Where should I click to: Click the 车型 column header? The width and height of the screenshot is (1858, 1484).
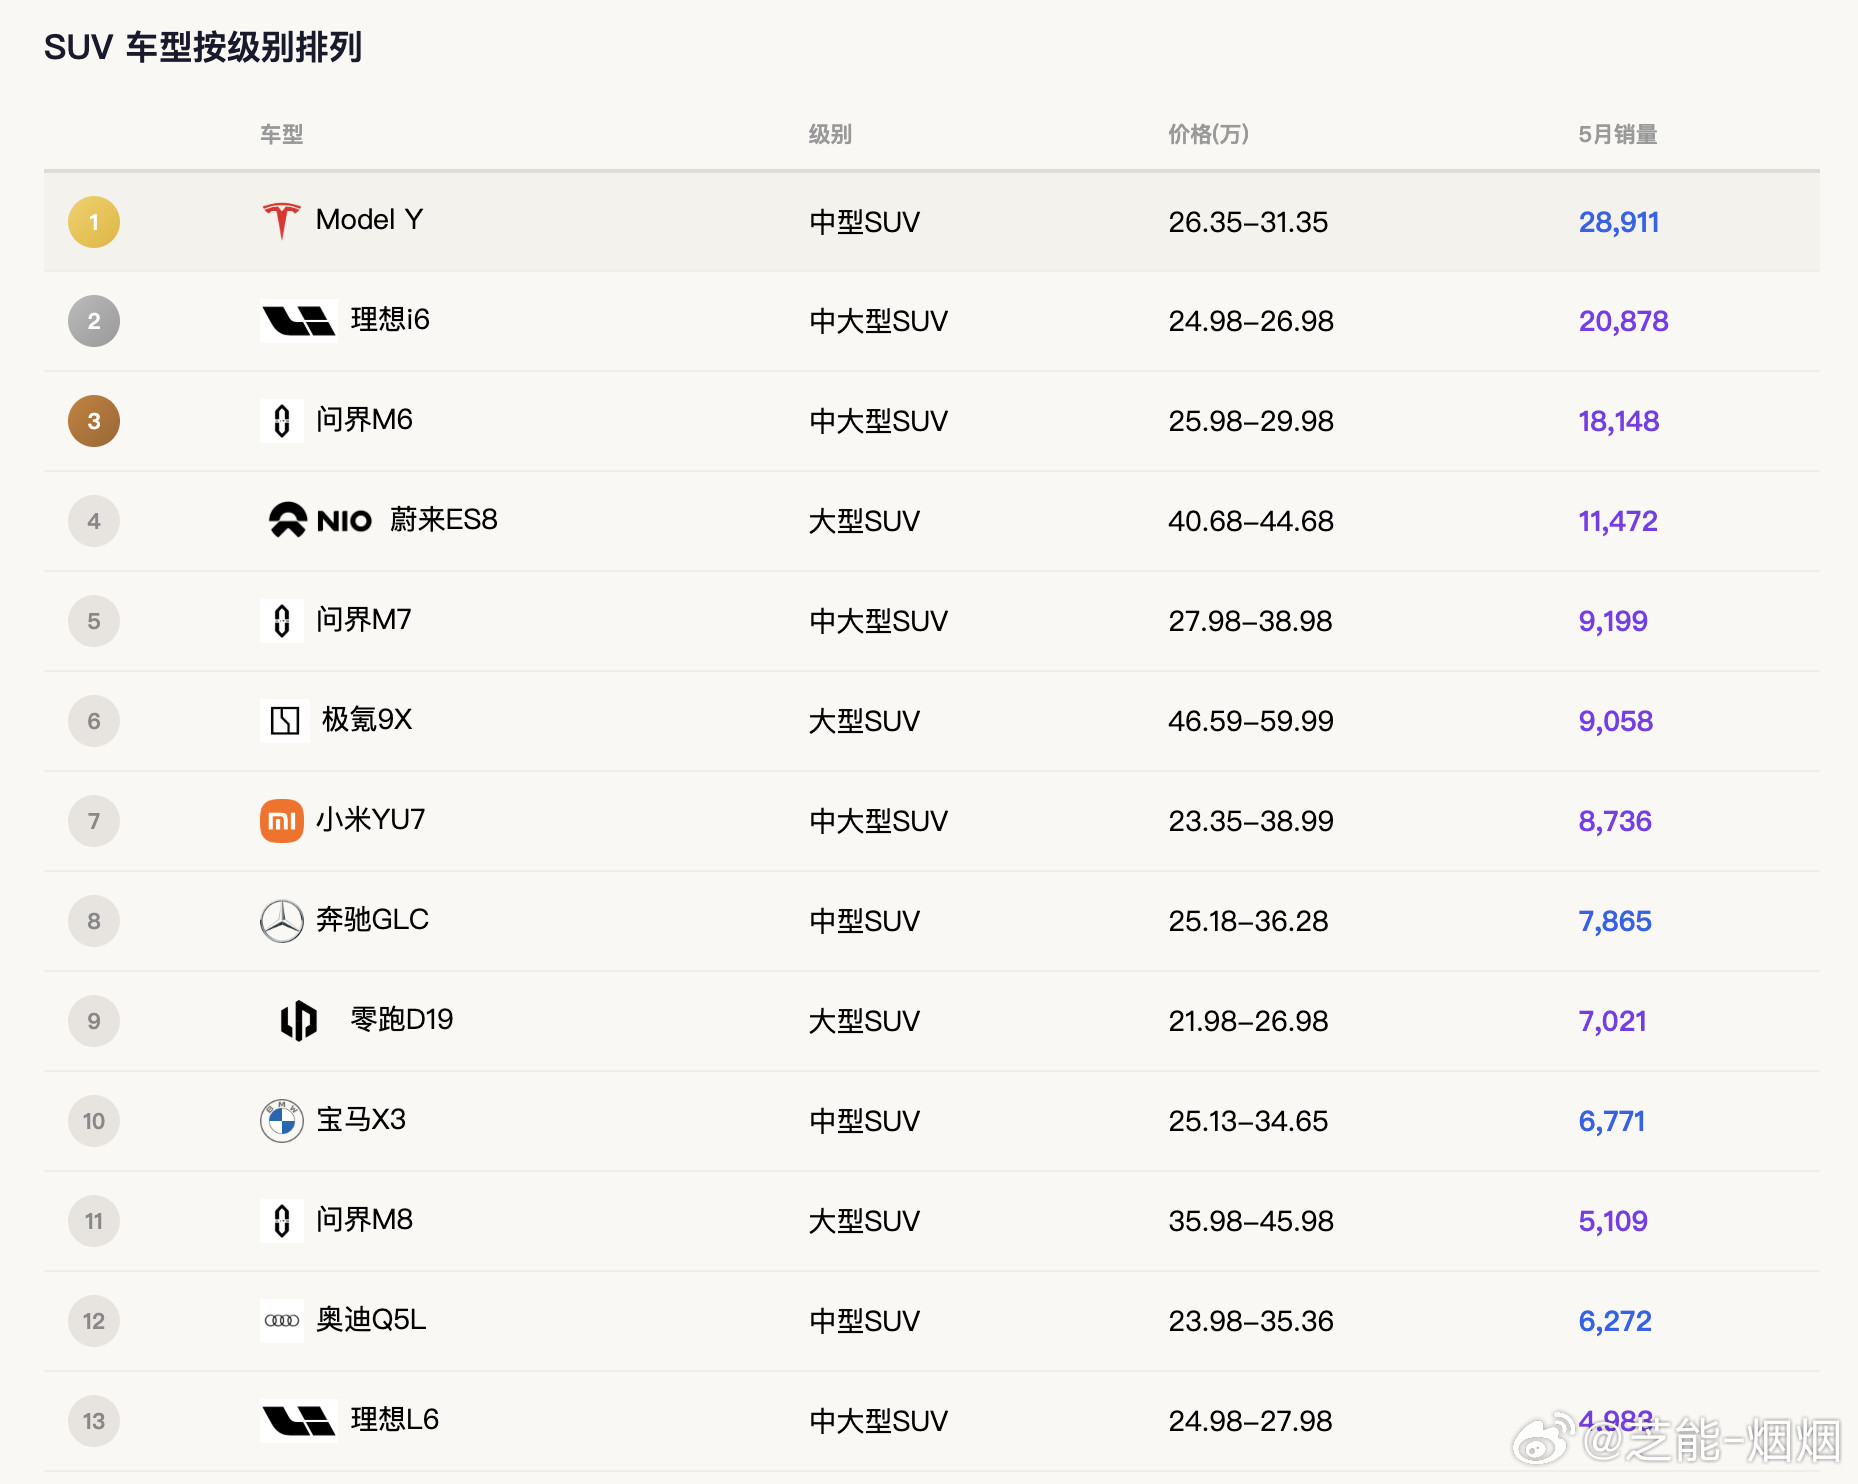point(281,134)
